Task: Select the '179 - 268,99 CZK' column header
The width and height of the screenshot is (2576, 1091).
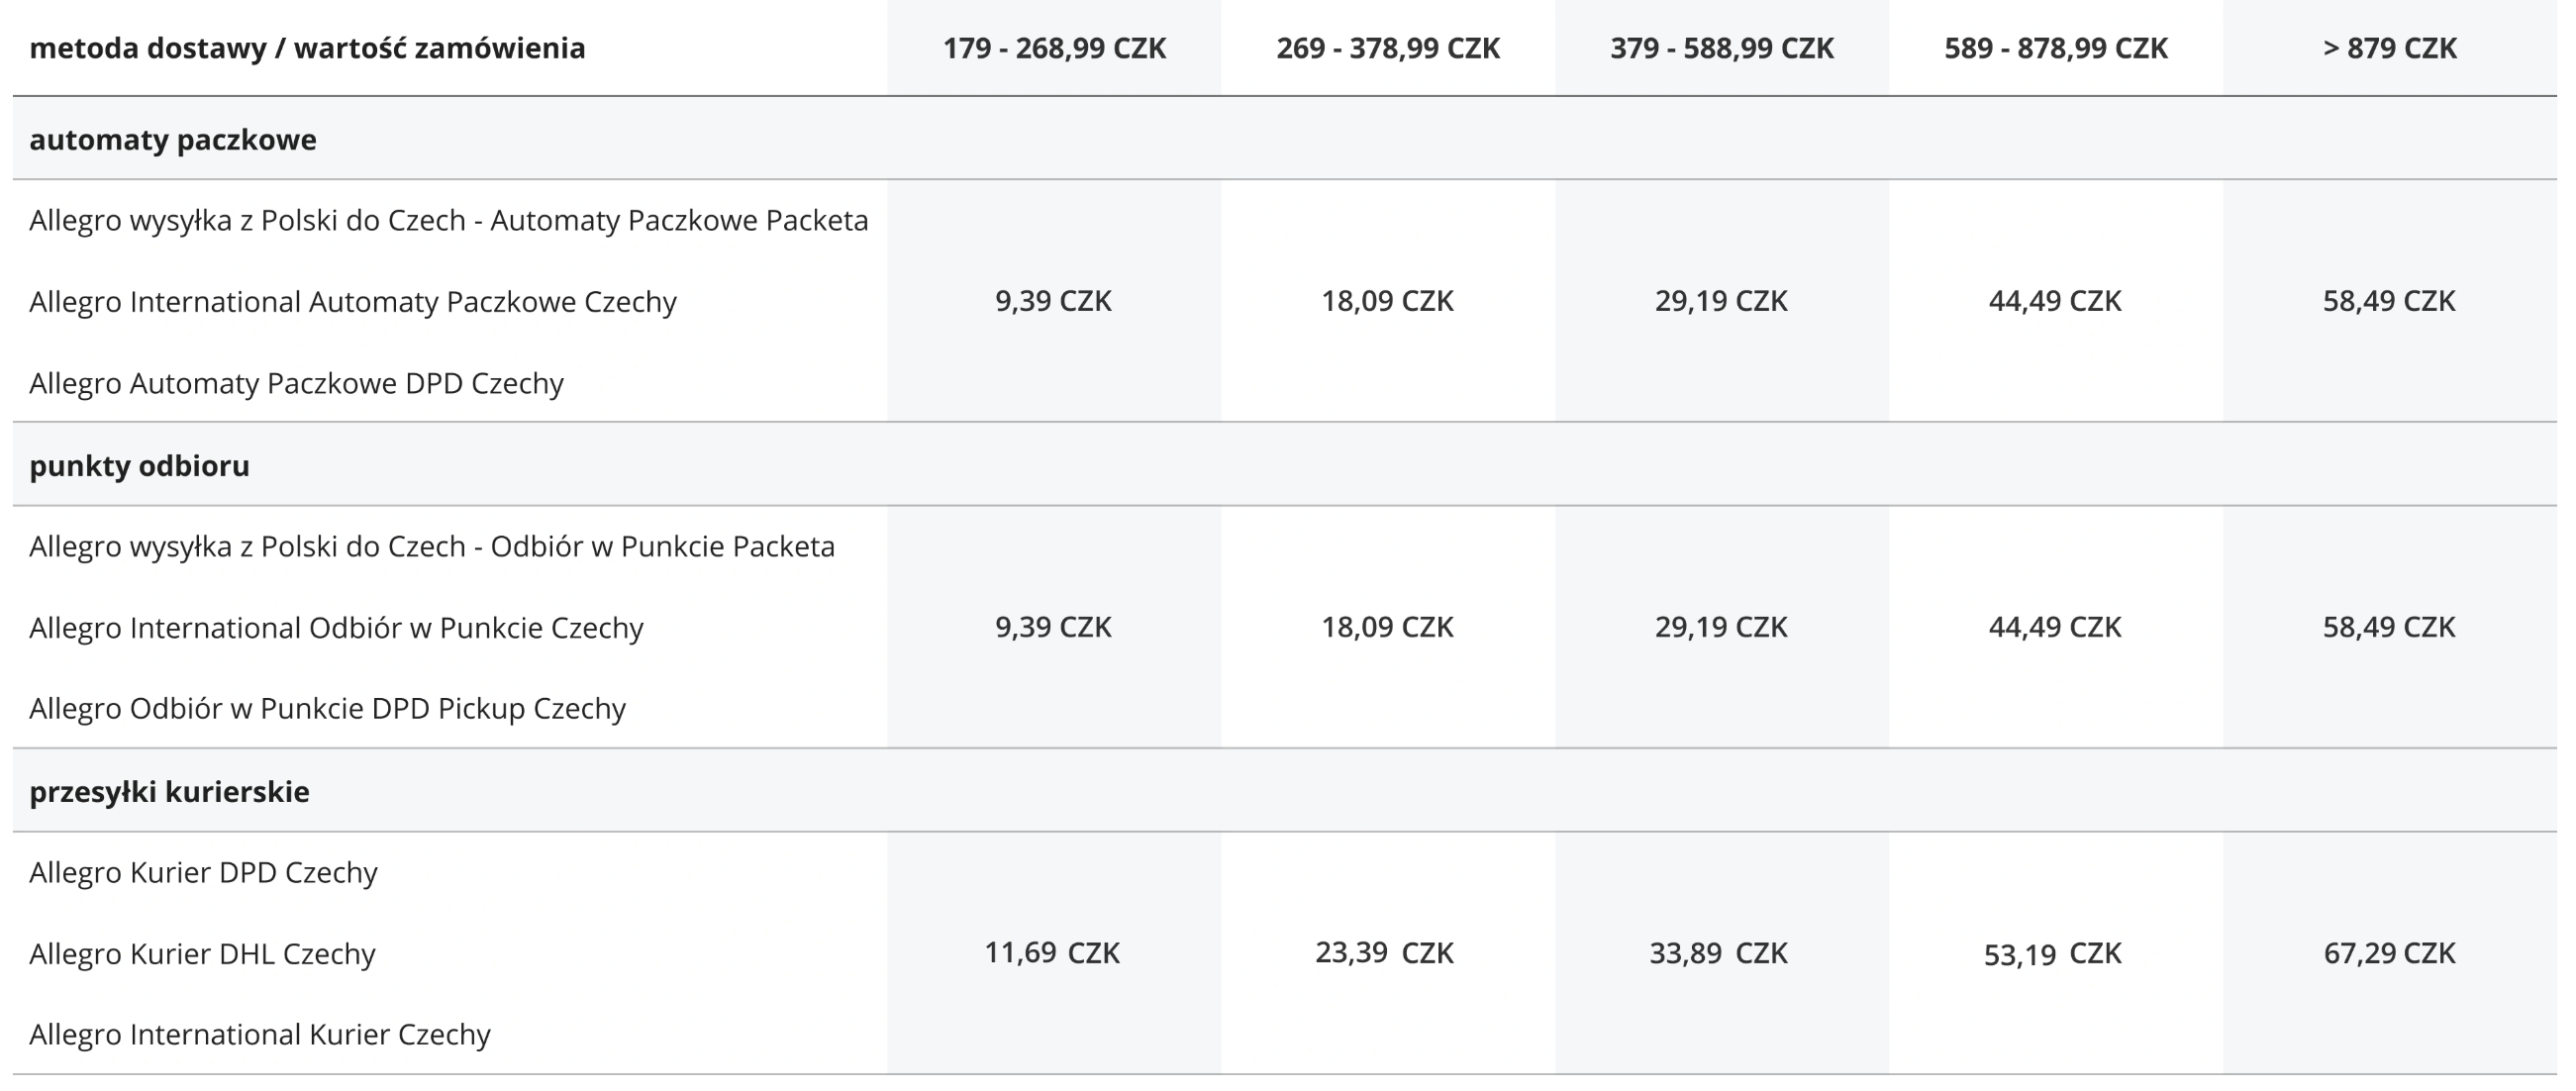Action: 1054,48
